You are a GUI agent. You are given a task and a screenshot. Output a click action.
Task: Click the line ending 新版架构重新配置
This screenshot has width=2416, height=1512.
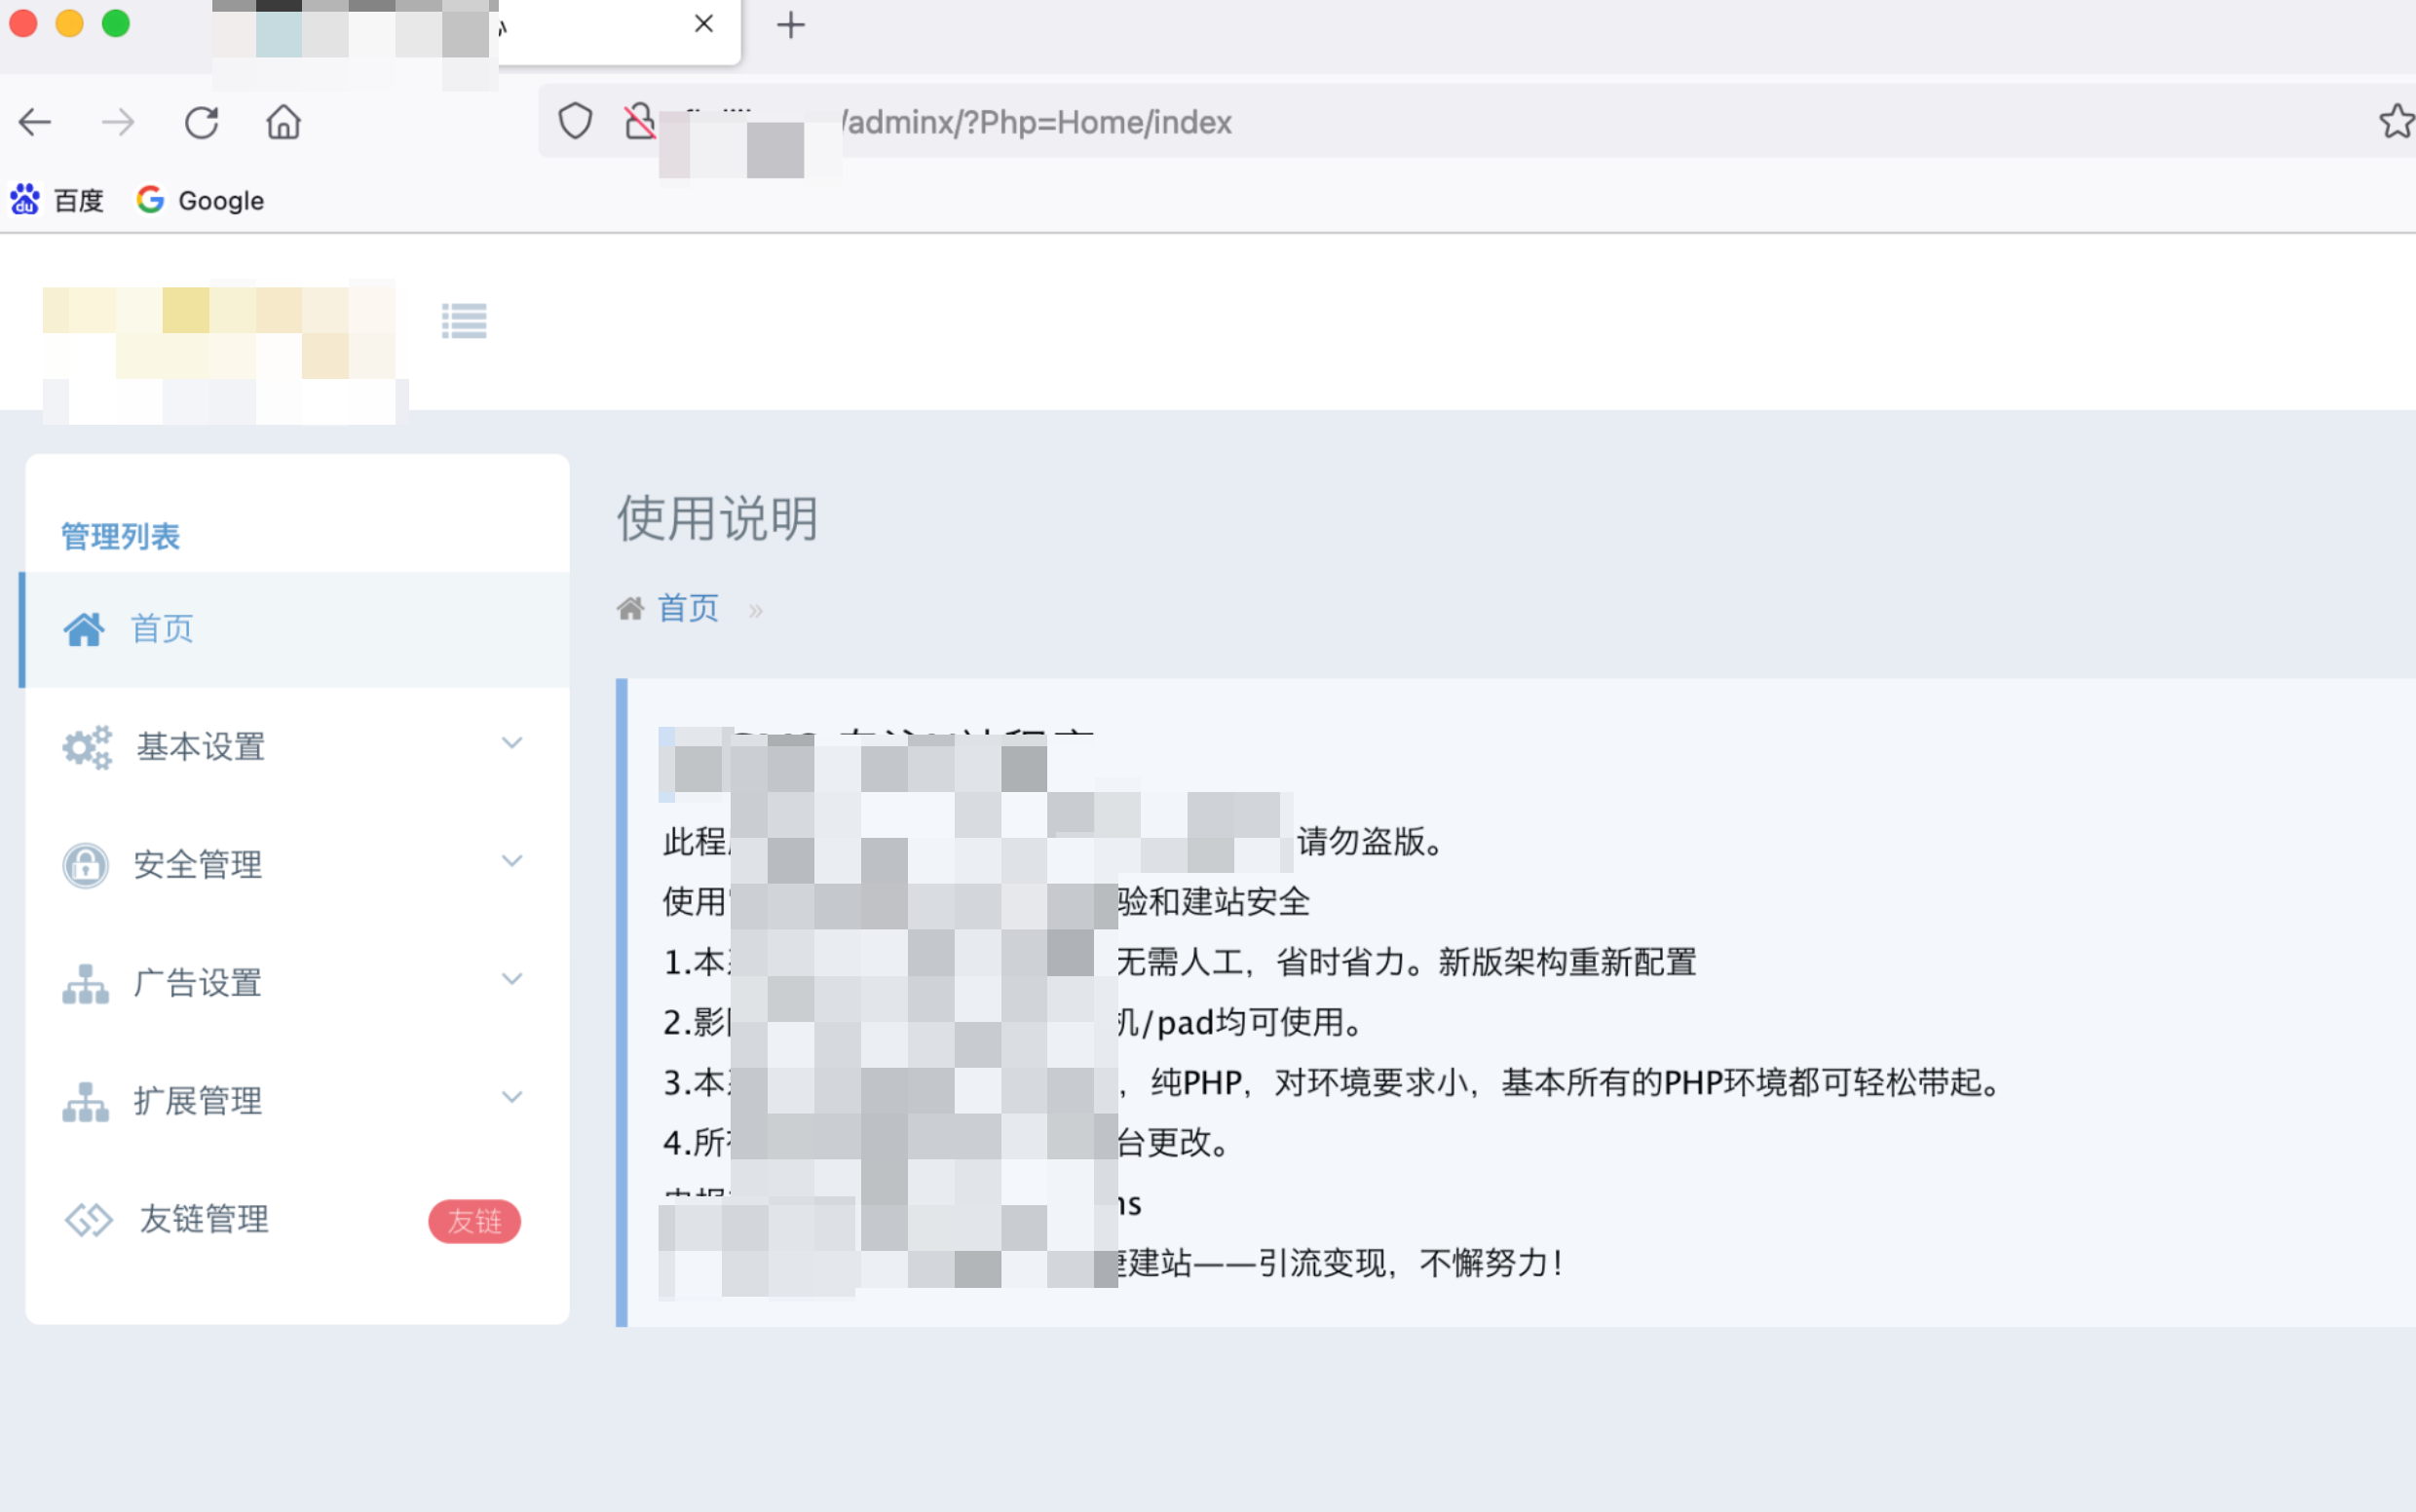[x=1180, y=962]
